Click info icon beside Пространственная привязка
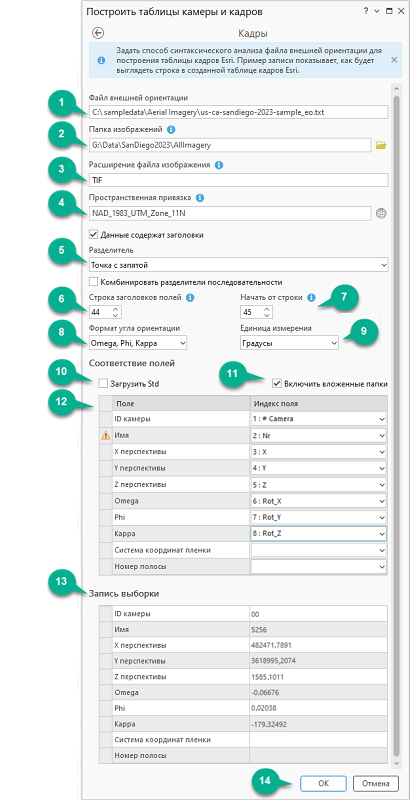 200,197
